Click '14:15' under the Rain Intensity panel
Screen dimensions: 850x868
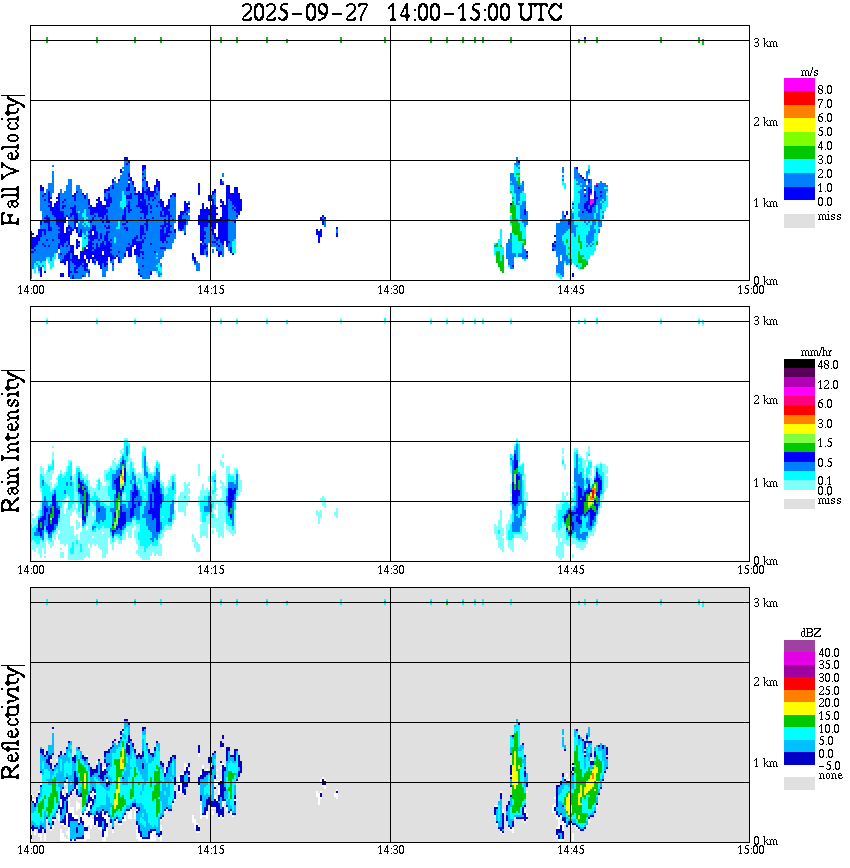click(x=211, y=570)
